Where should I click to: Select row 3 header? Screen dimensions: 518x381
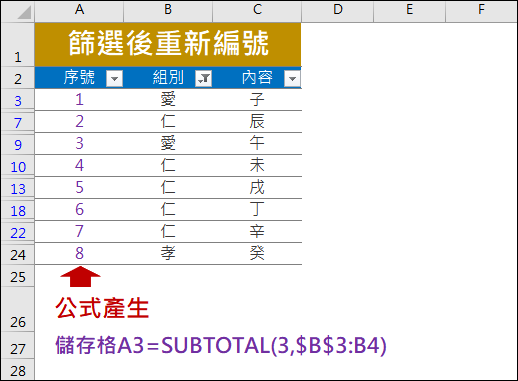coord(18,100)
